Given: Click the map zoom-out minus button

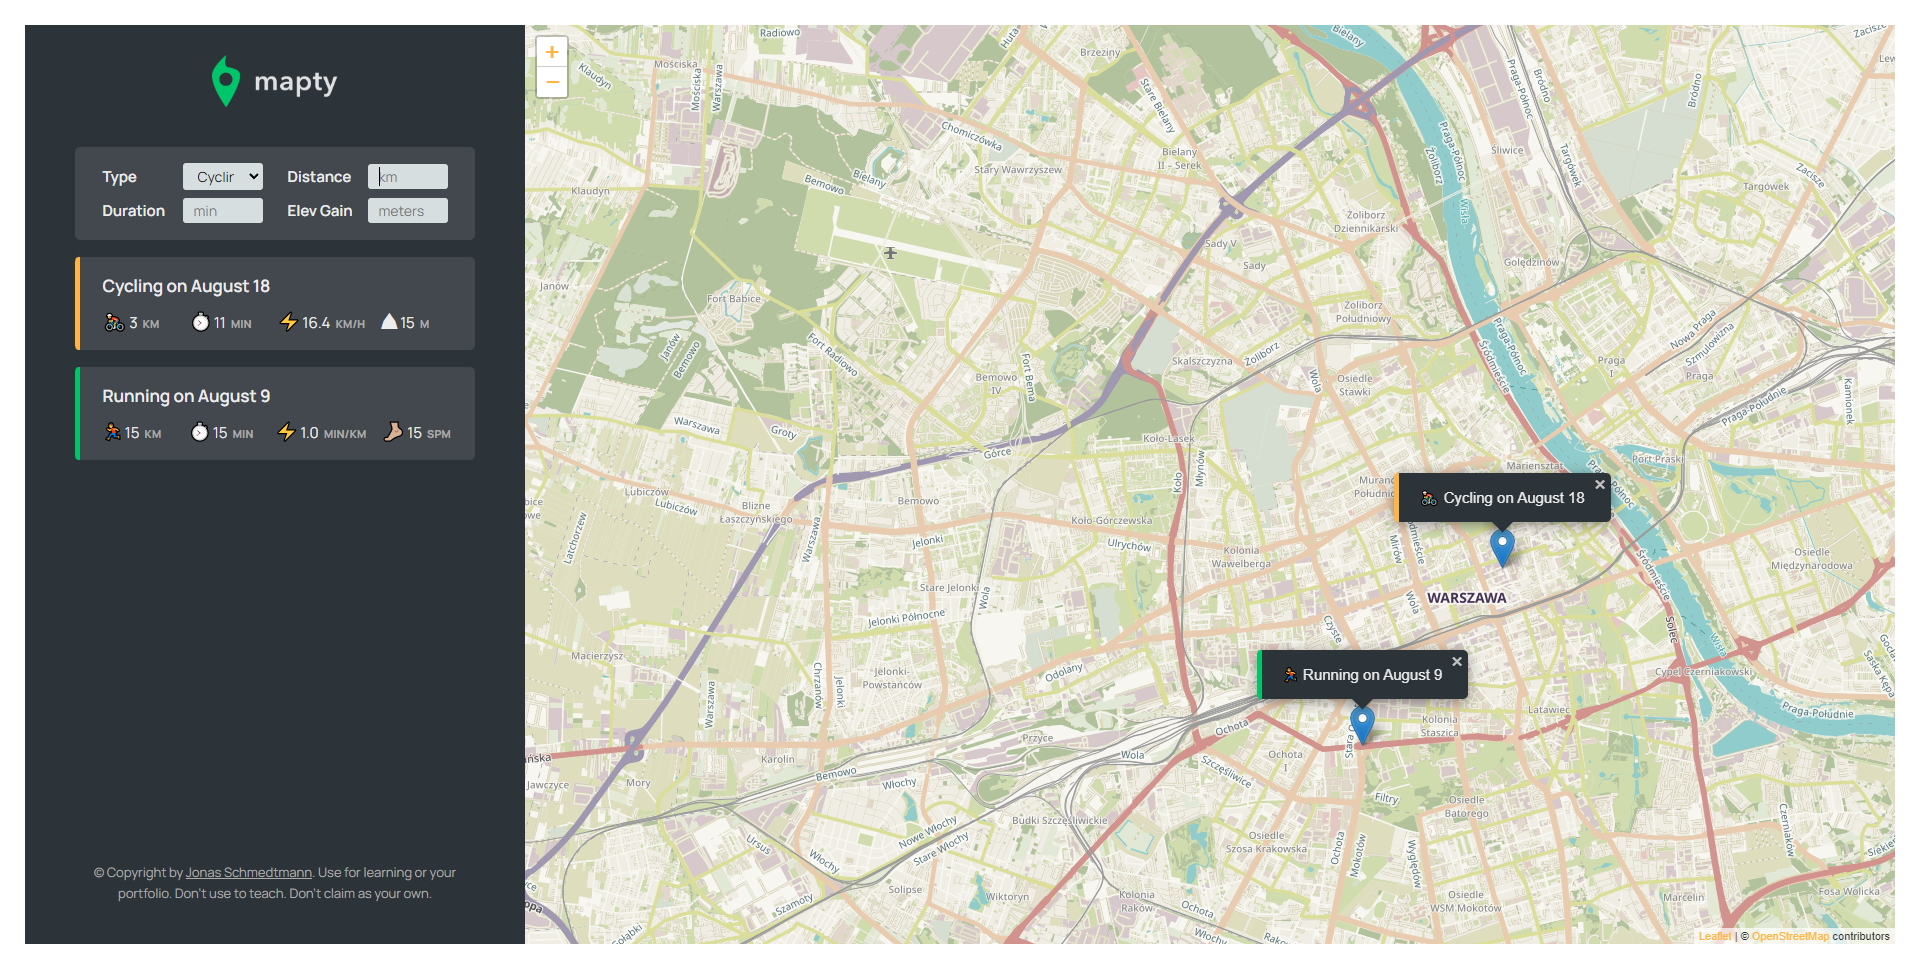Looking at the screenshot, I should tap(552, 81).
